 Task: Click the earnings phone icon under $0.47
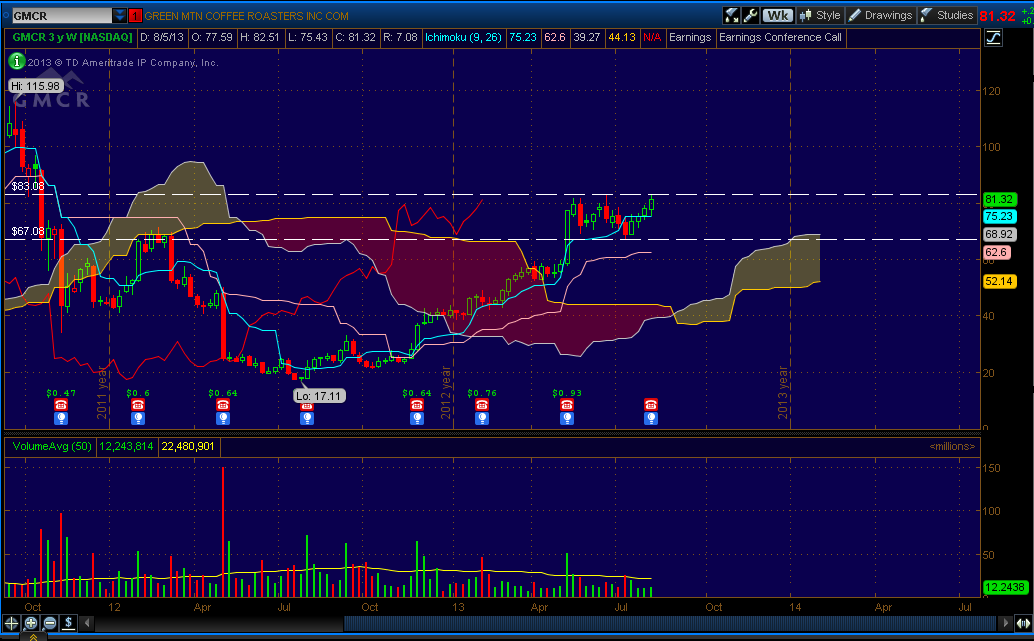pyautogui.click(x=61, y=405)
